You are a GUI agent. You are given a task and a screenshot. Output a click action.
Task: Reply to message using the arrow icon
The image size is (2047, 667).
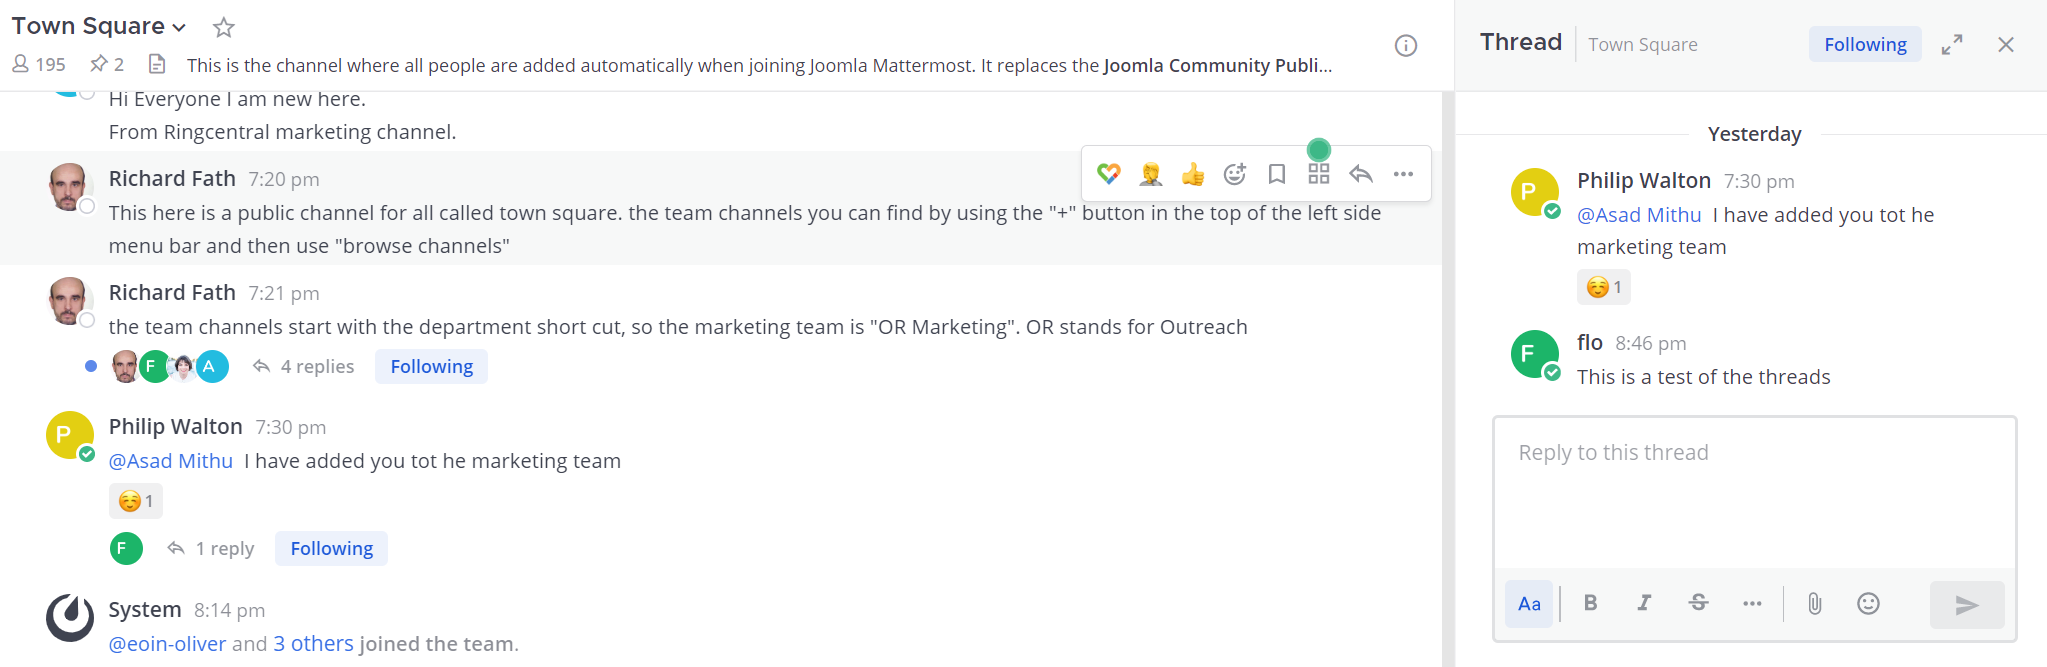point(1360,174)
